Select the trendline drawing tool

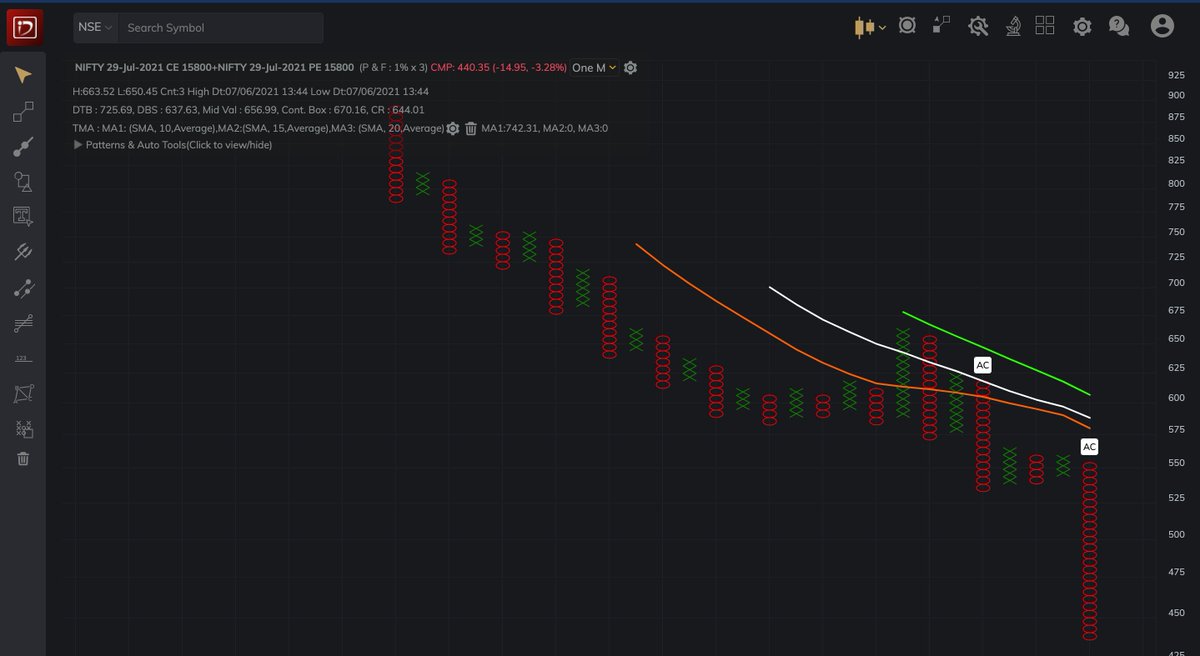23,146
